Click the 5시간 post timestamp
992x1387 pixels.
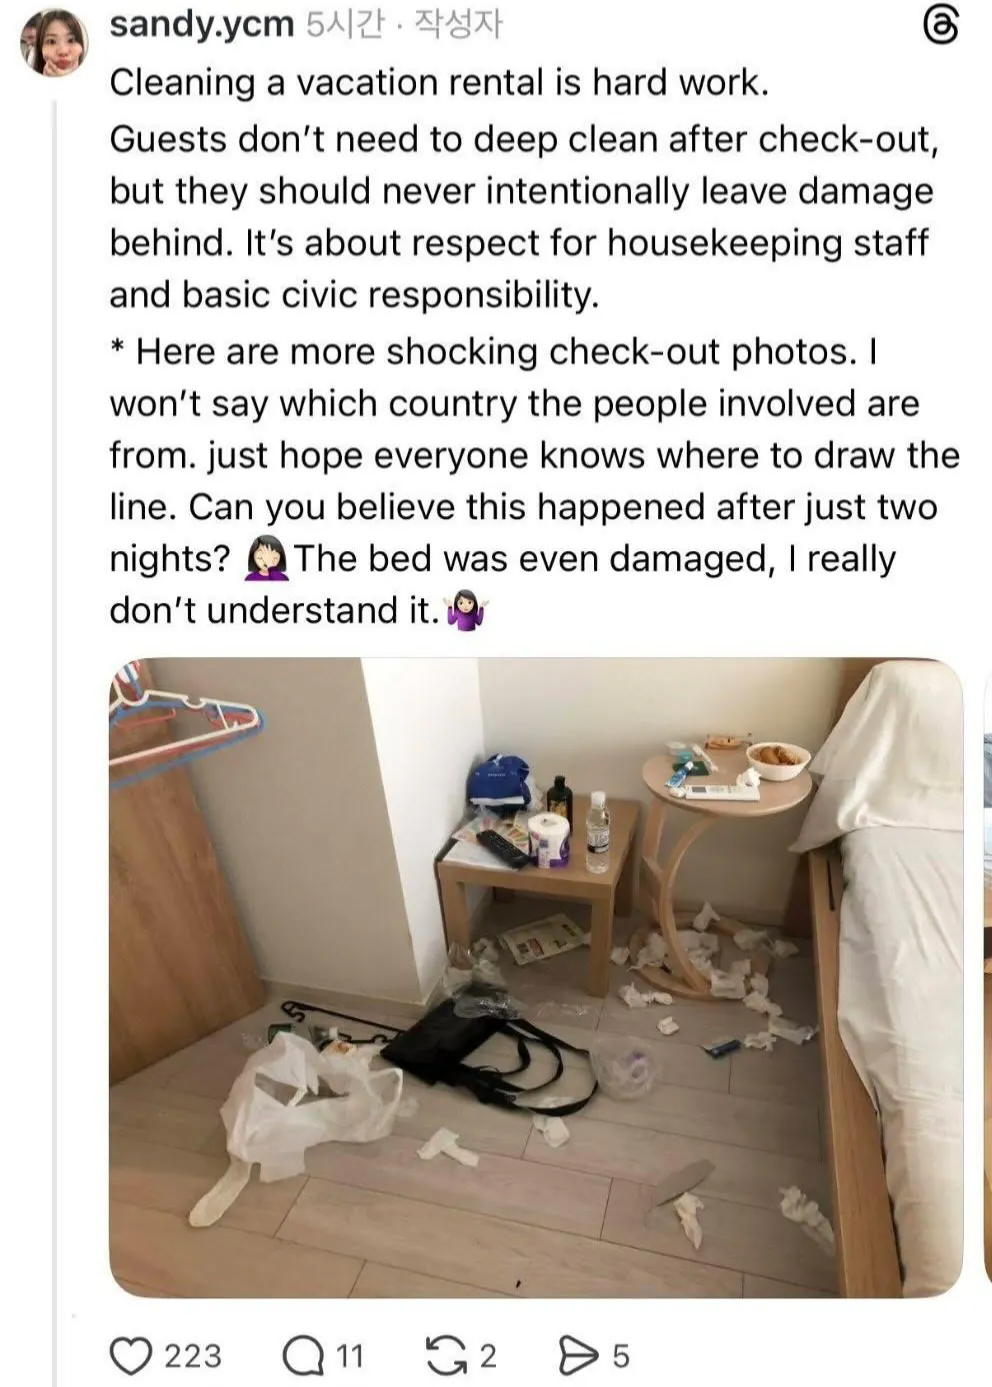point(344,24)
